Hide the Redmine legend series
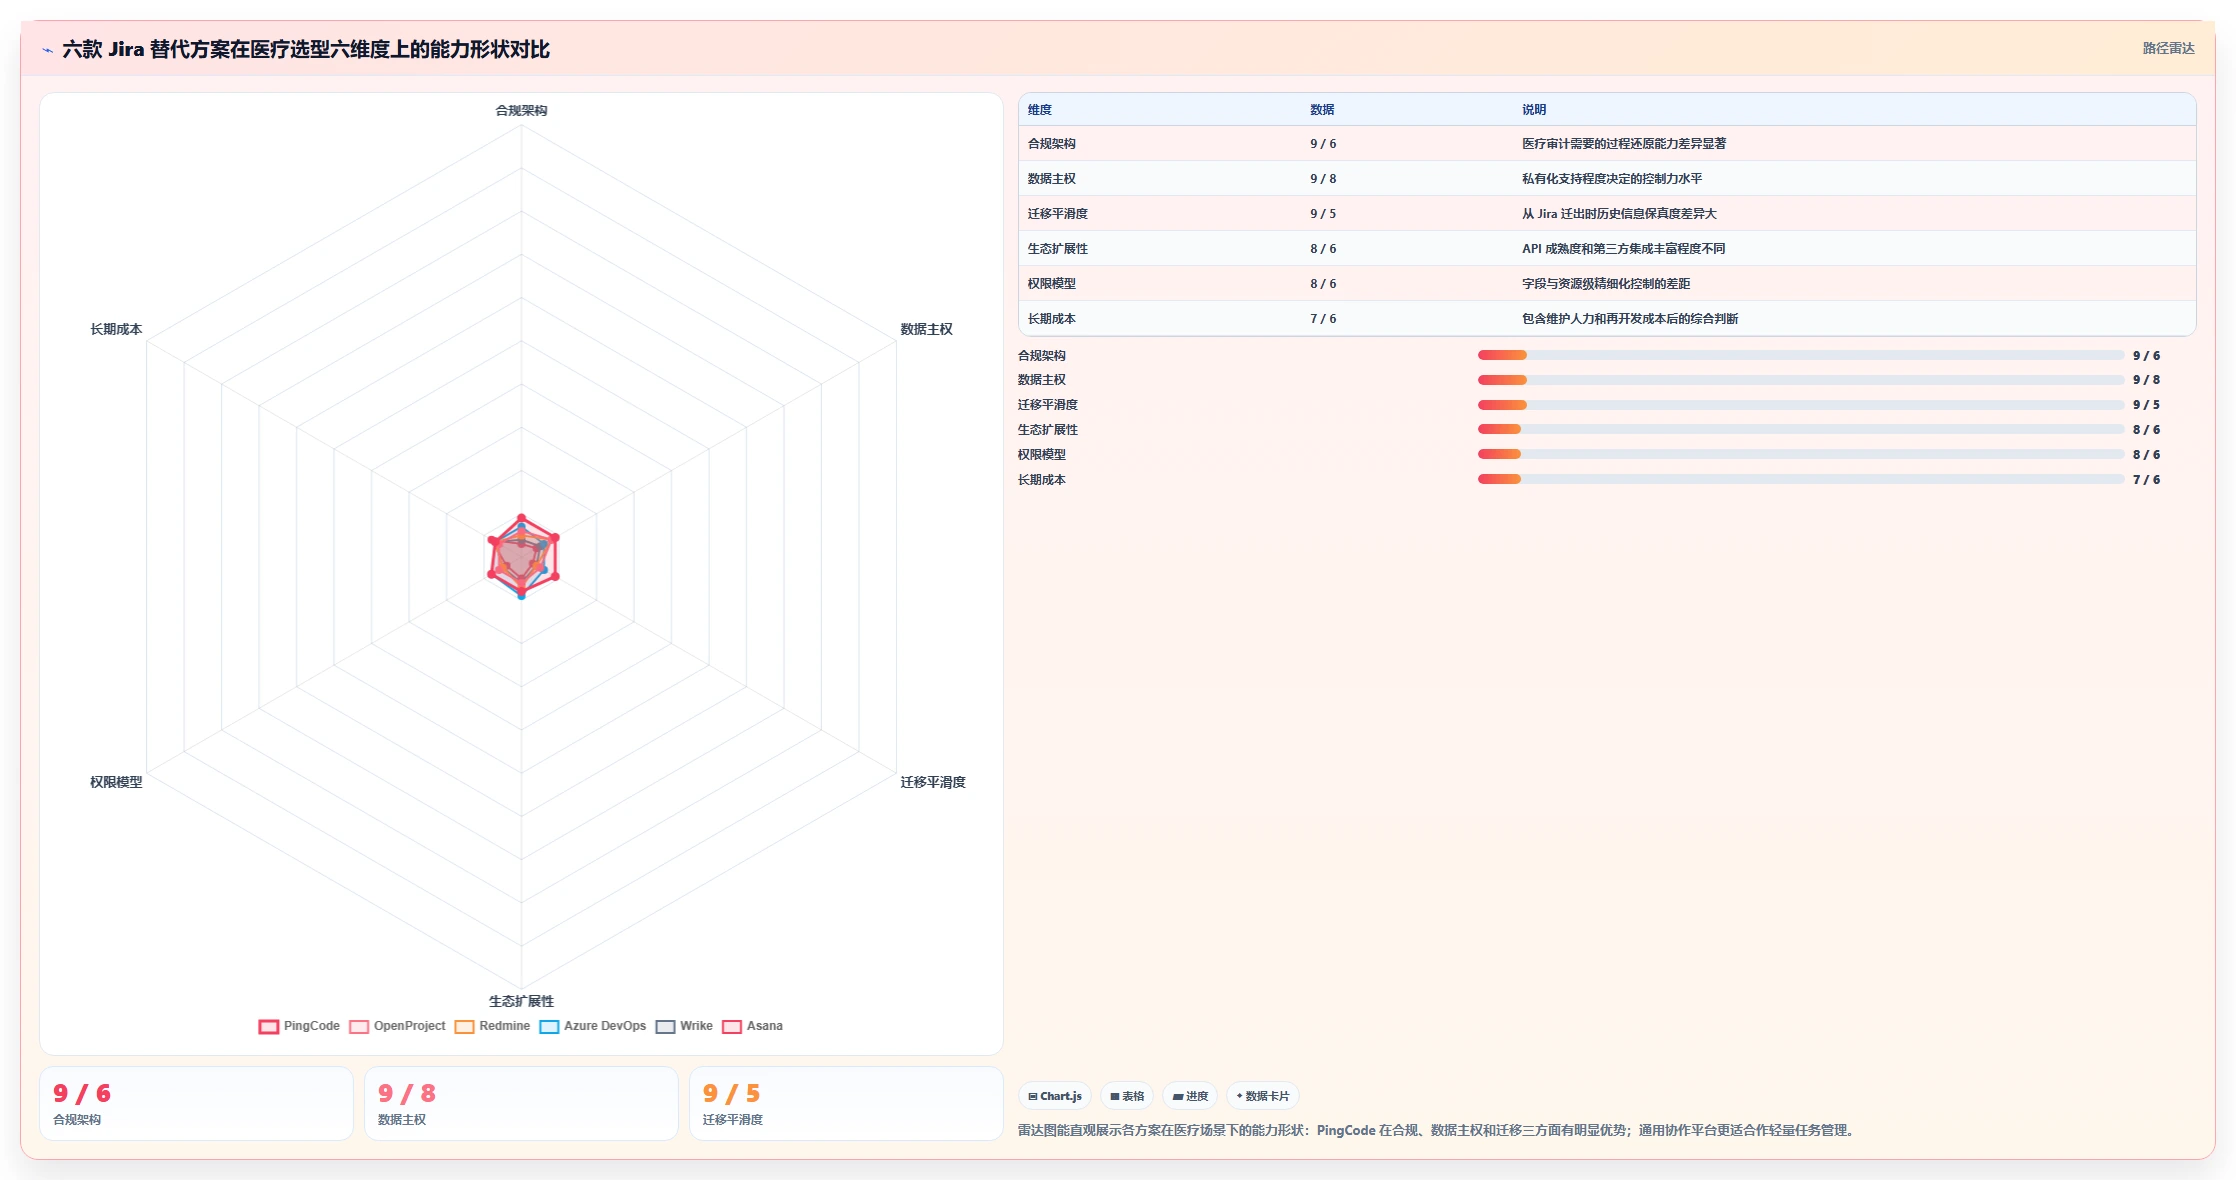The image size is (2236, 1180). [x=492, y=1026]
